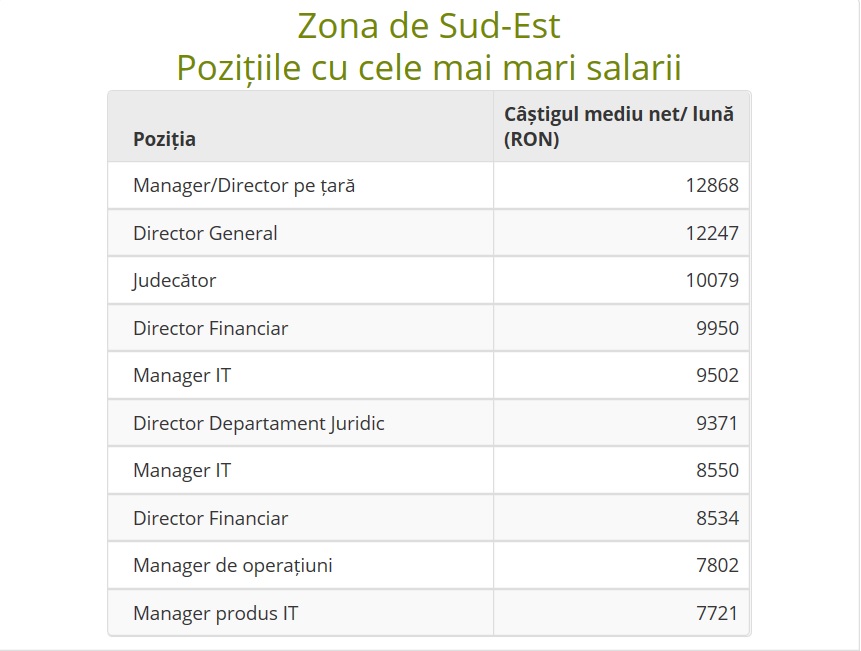Image resolution: width=861 pixels, height=651 pixels.
Task: Click the 8534 salary cell
Action: (717, 518)
